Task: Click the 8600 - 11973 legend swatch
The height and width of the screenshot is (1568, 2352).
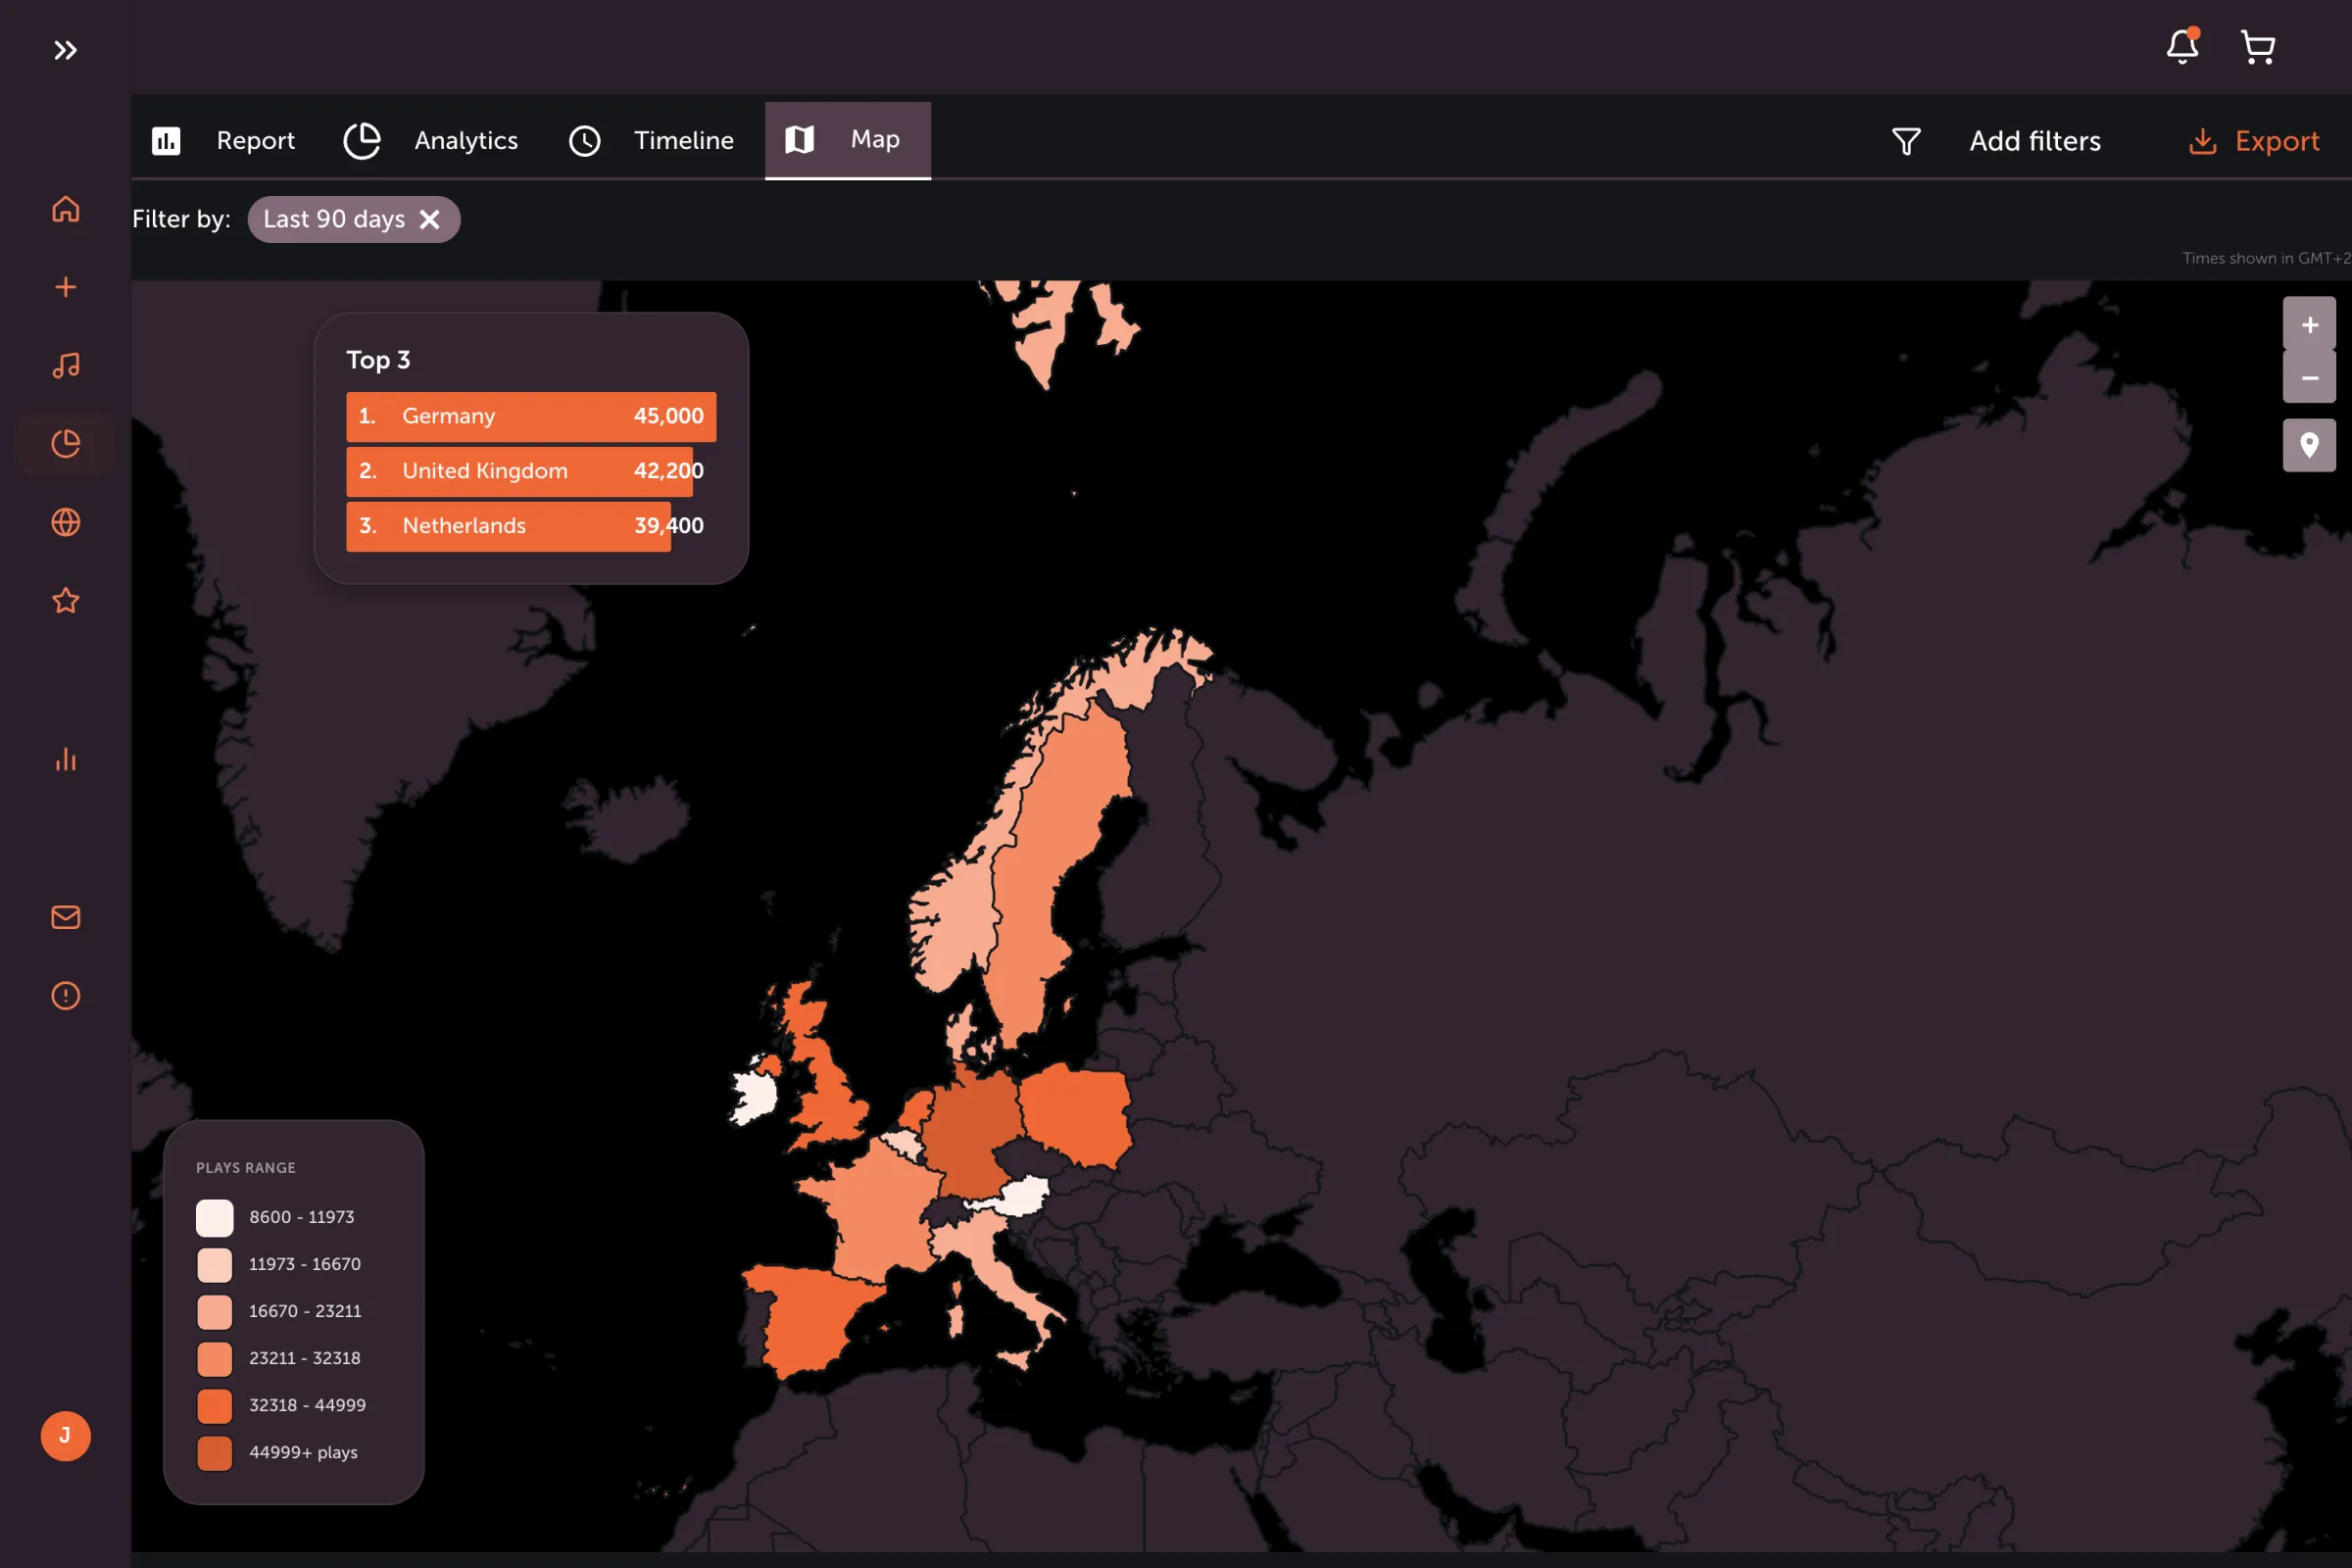Action: click(x=215, y=1217)
